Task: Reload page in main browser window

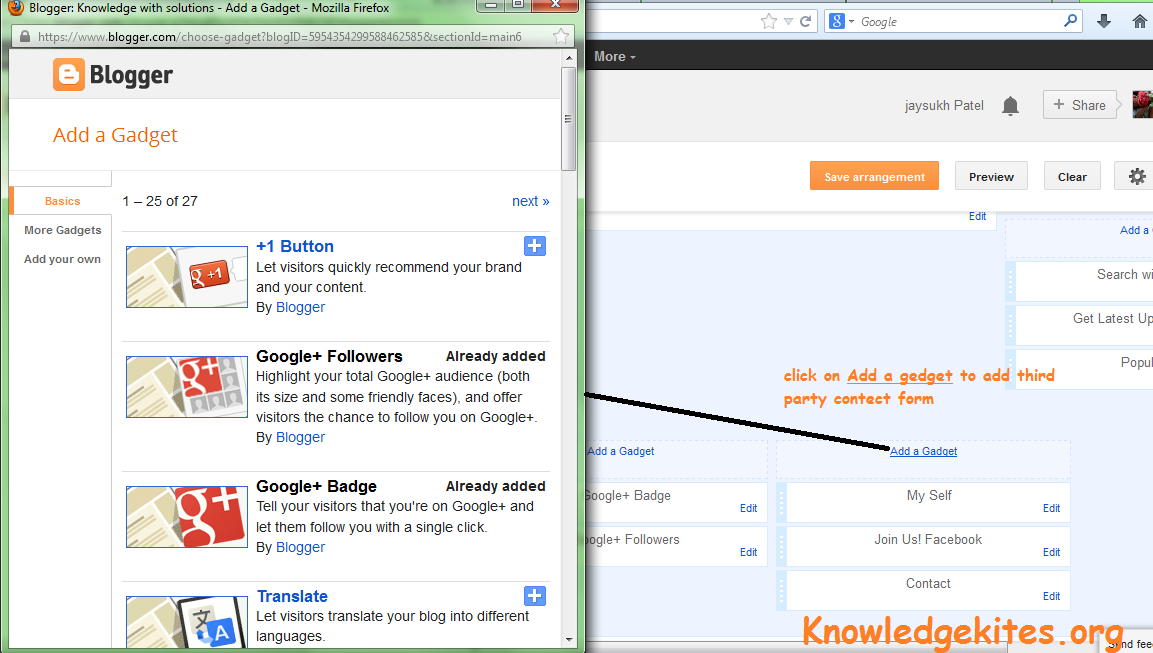Action: pyautogui.click(x=805, y=21)
